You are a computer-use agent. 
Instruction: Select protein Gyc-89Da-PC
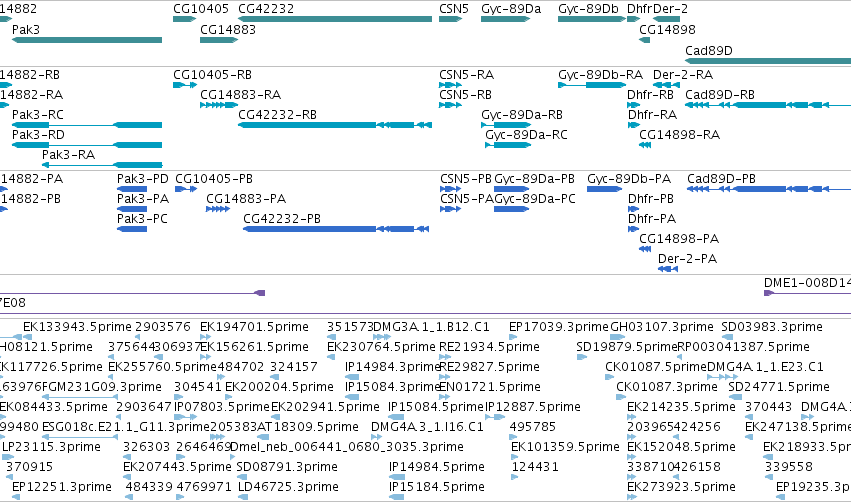511,209
